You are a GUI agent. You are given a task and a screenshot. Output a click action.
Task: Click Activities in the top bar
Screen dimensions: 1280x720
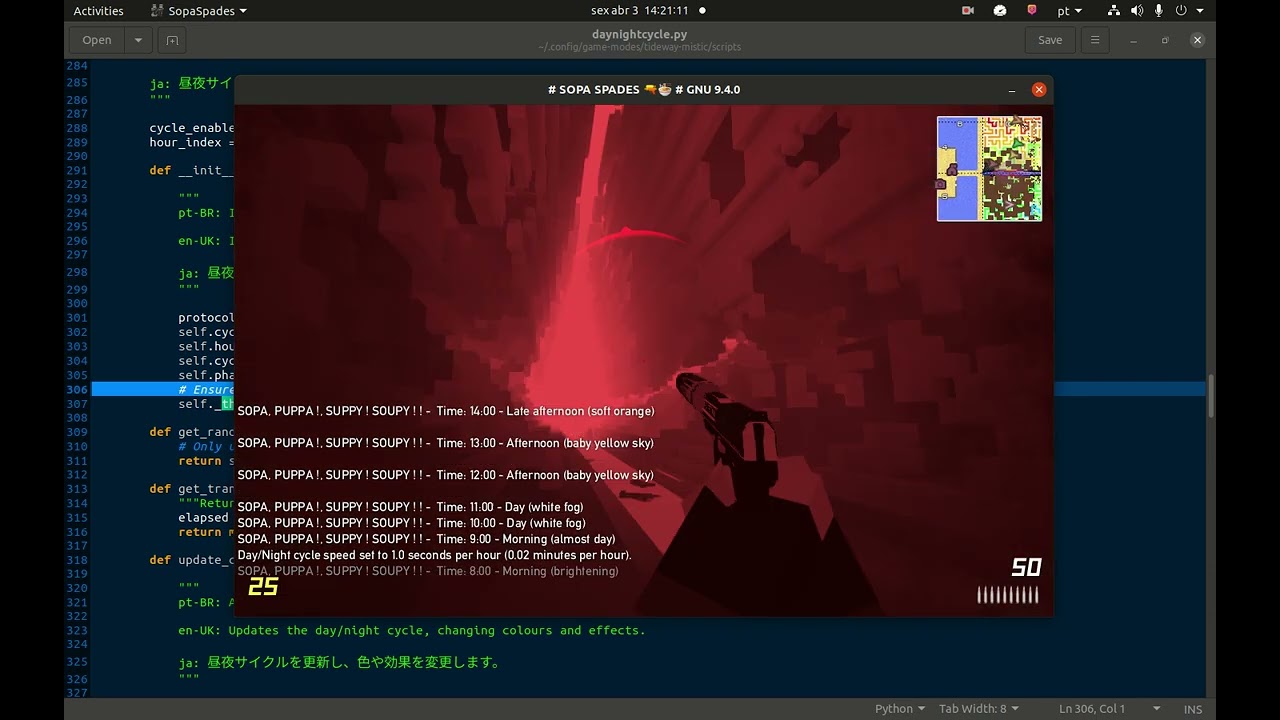coord(99,11)
